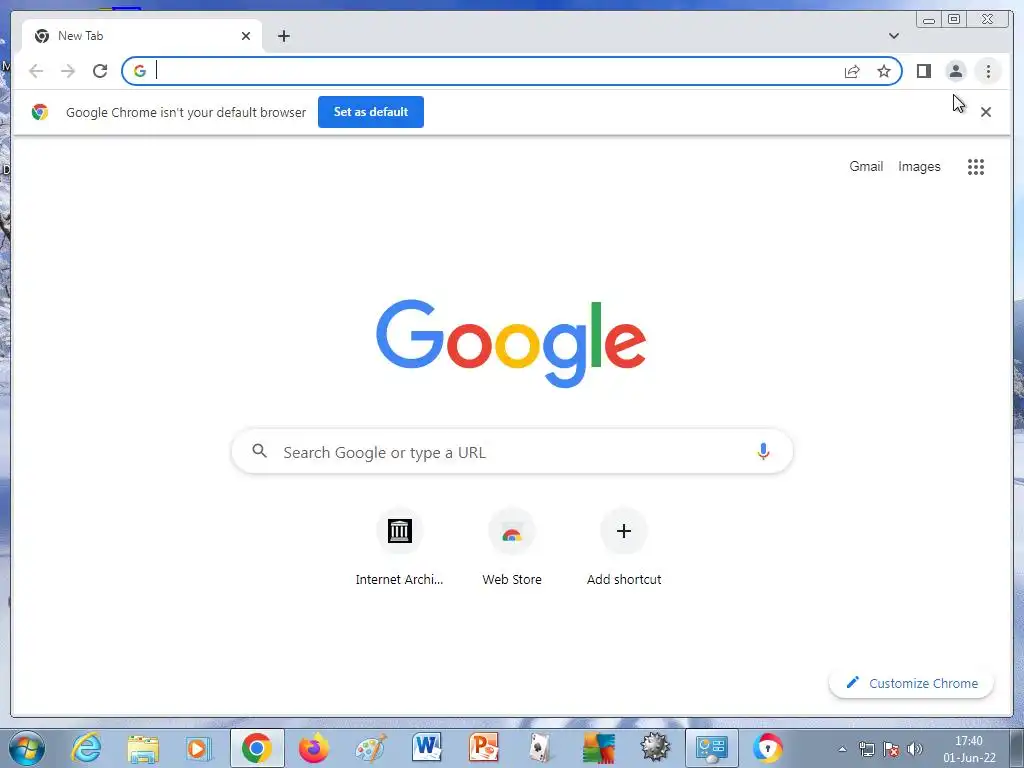Focus the Search Google or type a URL box
The width and height of the screenshot is (1024, 768).
tap(512, 451)
